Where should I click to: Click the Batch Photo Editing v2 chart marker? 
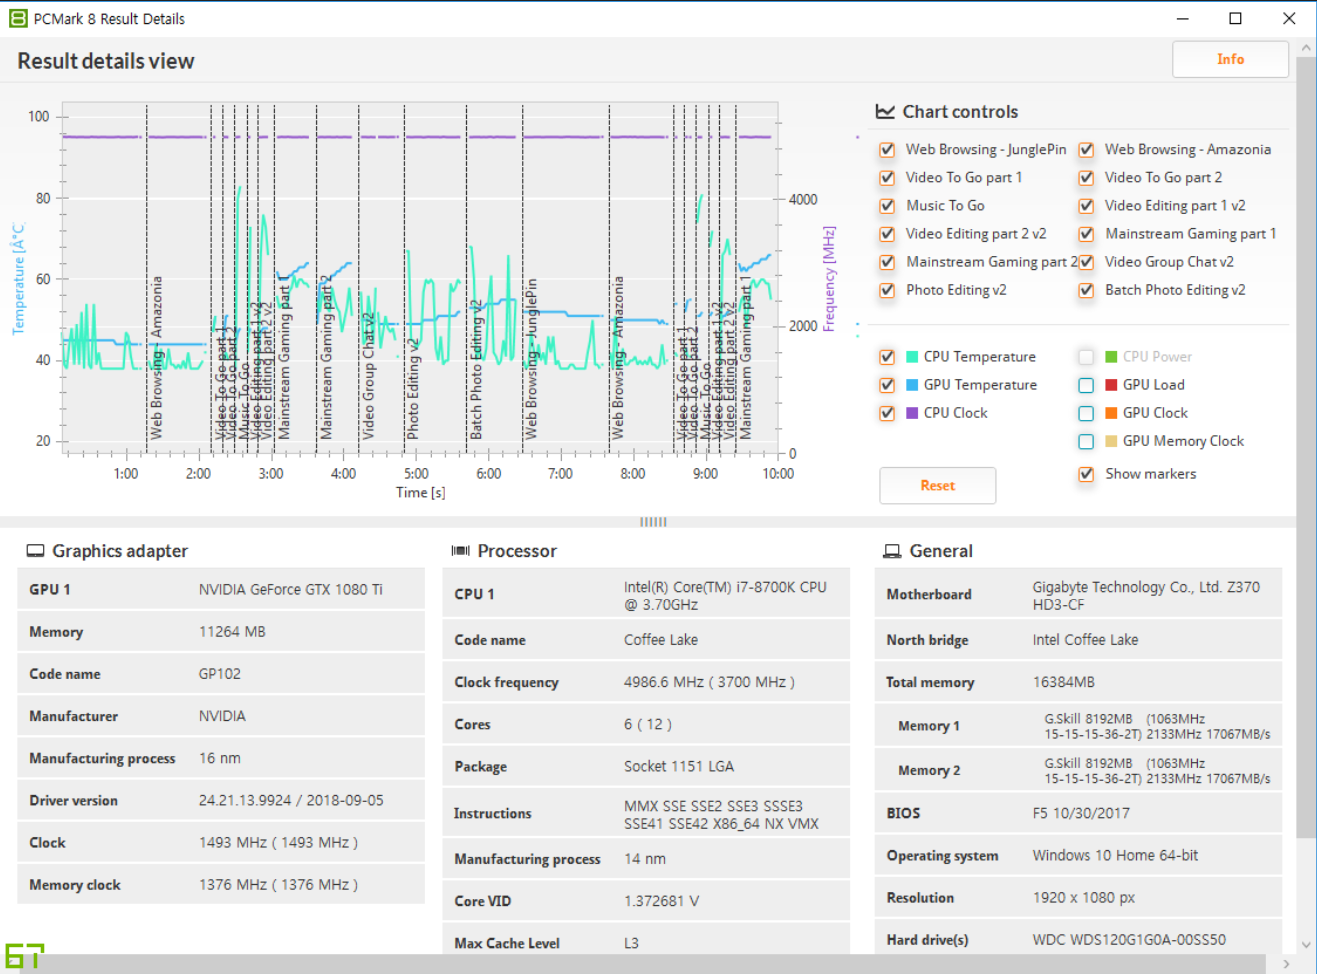pyautogui.click(x=476, y=370)
